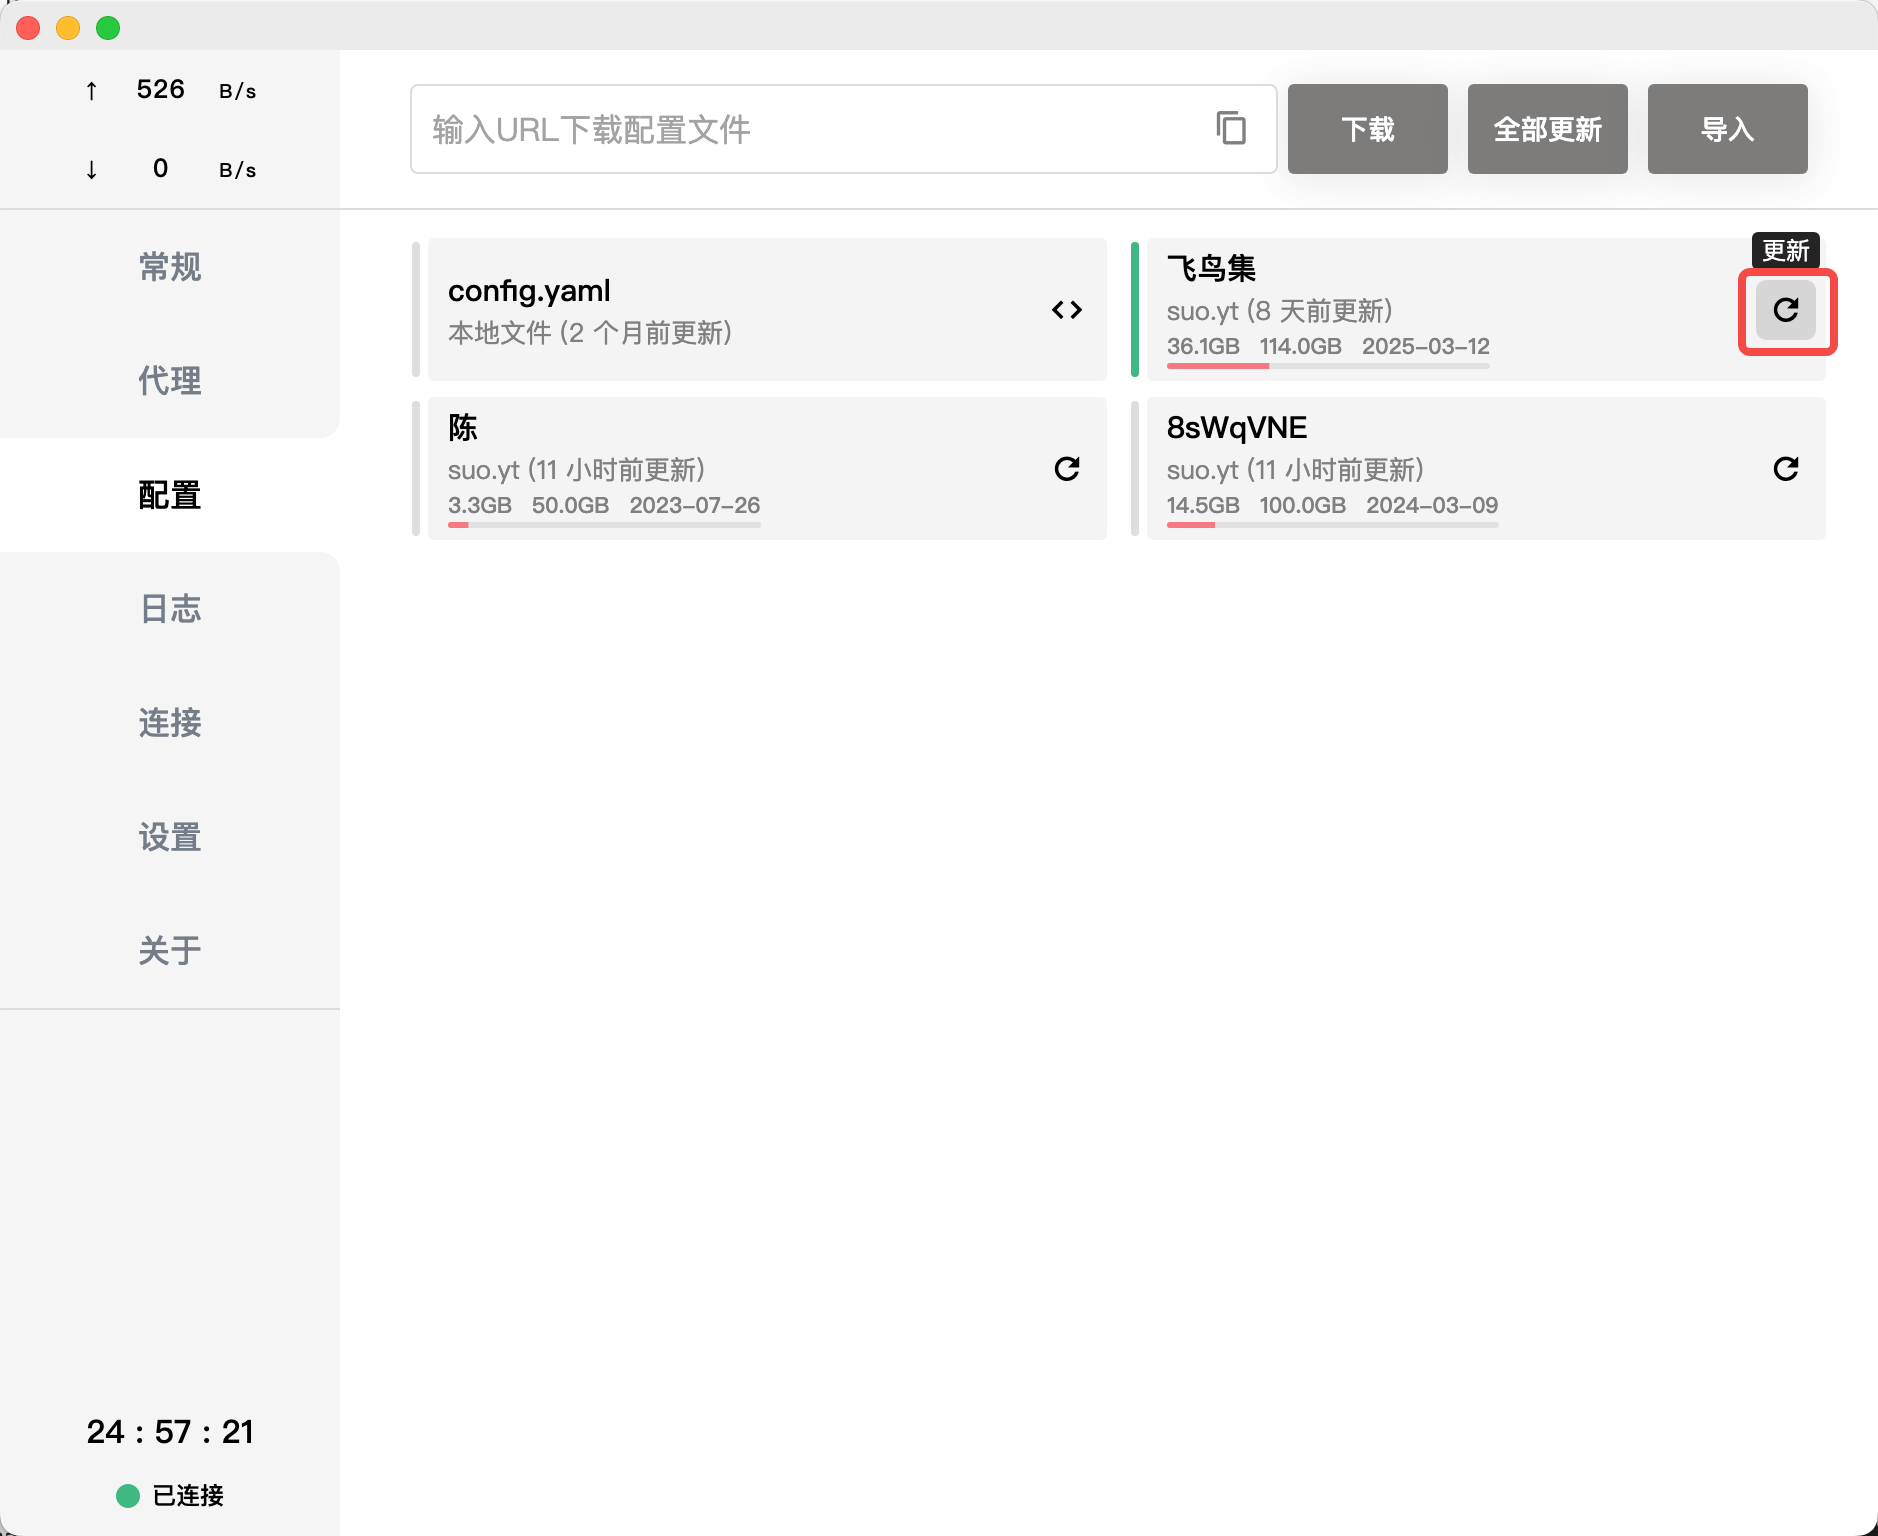The image size is (1878, 1536).
Task: Click the 已连接 status label
Action: click(188, 1495)
